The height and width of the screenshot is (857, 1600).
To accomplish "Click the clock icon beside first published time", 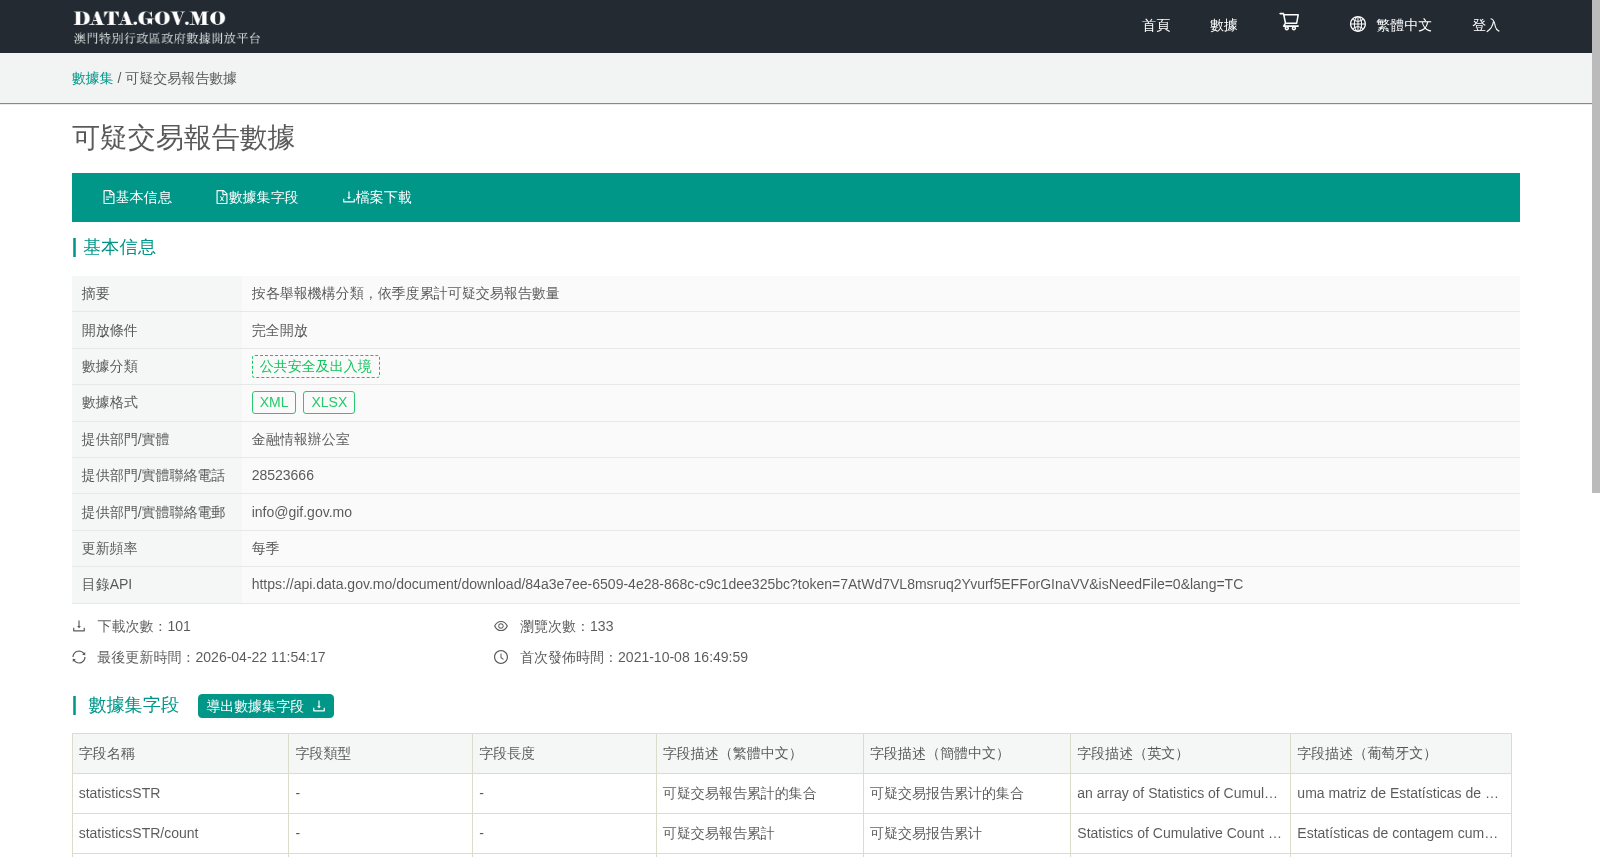I will pyautogui.click(x=501, y=657).
